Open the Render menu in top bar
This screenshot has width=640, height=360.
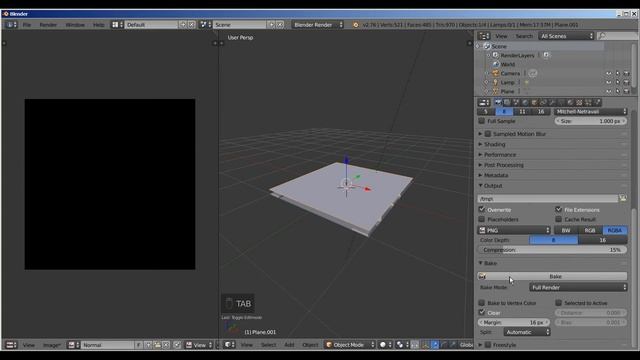(48, 24)
